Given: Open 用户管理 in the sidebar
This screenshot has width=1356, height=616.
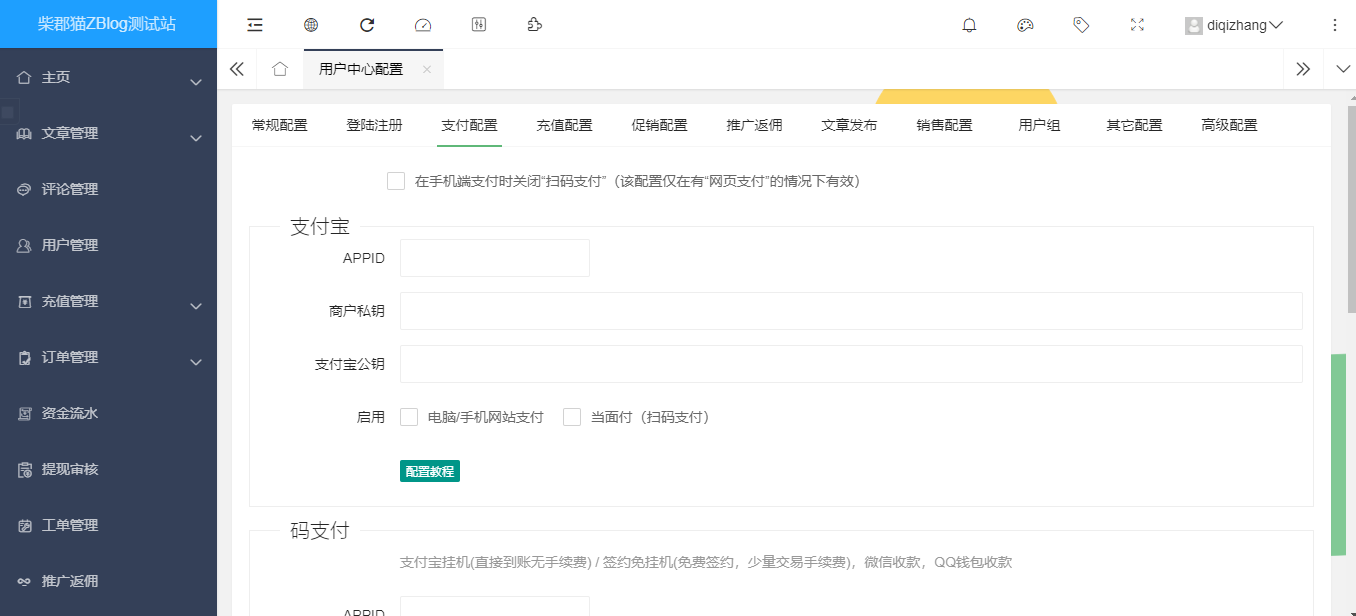Looking at the screenshot, I should (70, 245).
